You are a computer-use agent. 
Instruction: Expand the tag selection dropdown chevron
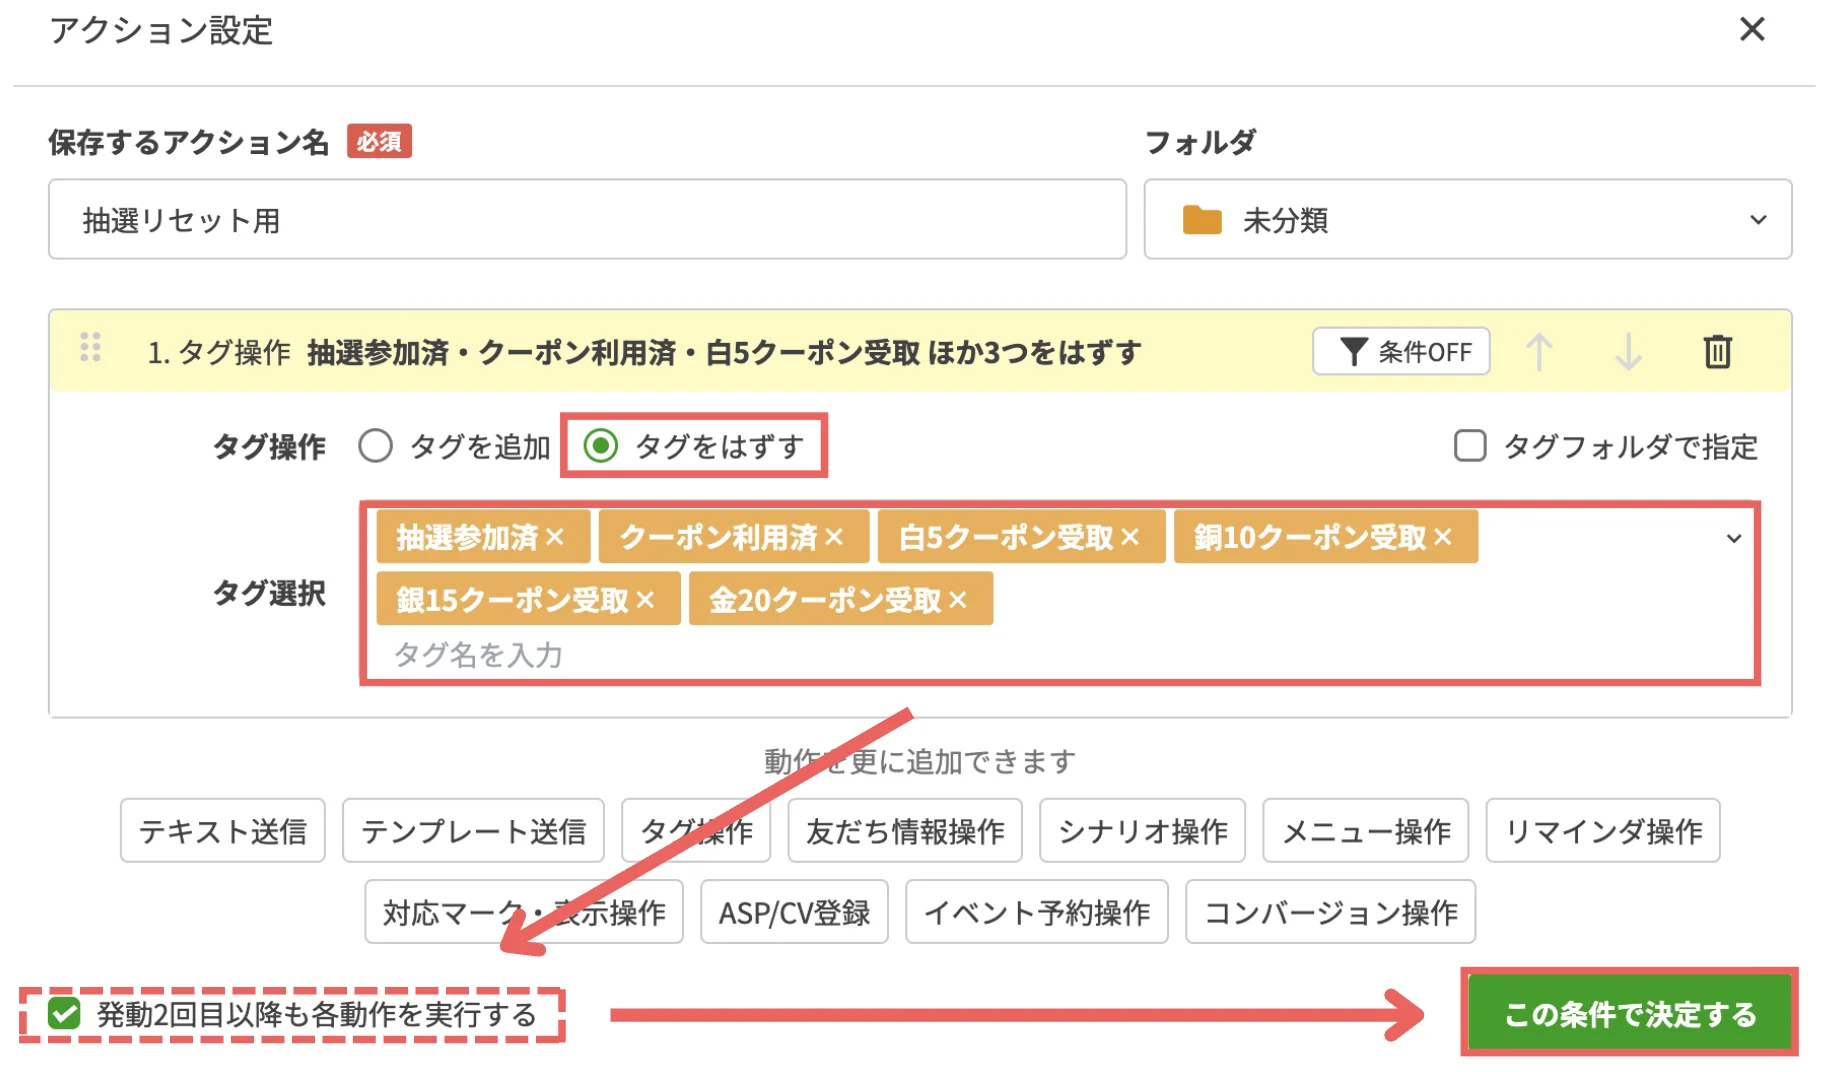click(x=1734, y=538)
